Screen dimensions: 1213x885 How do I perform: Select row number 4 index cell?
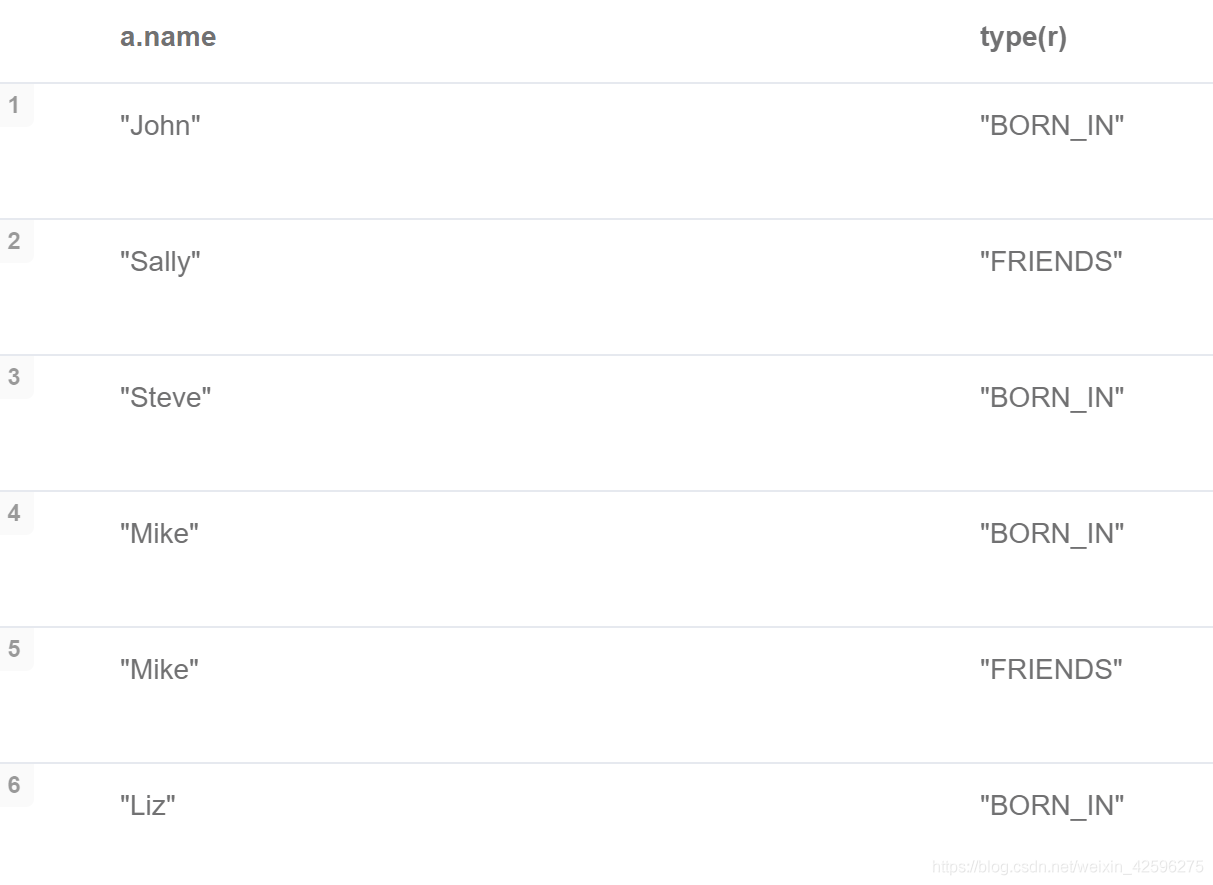coord(14,513)
